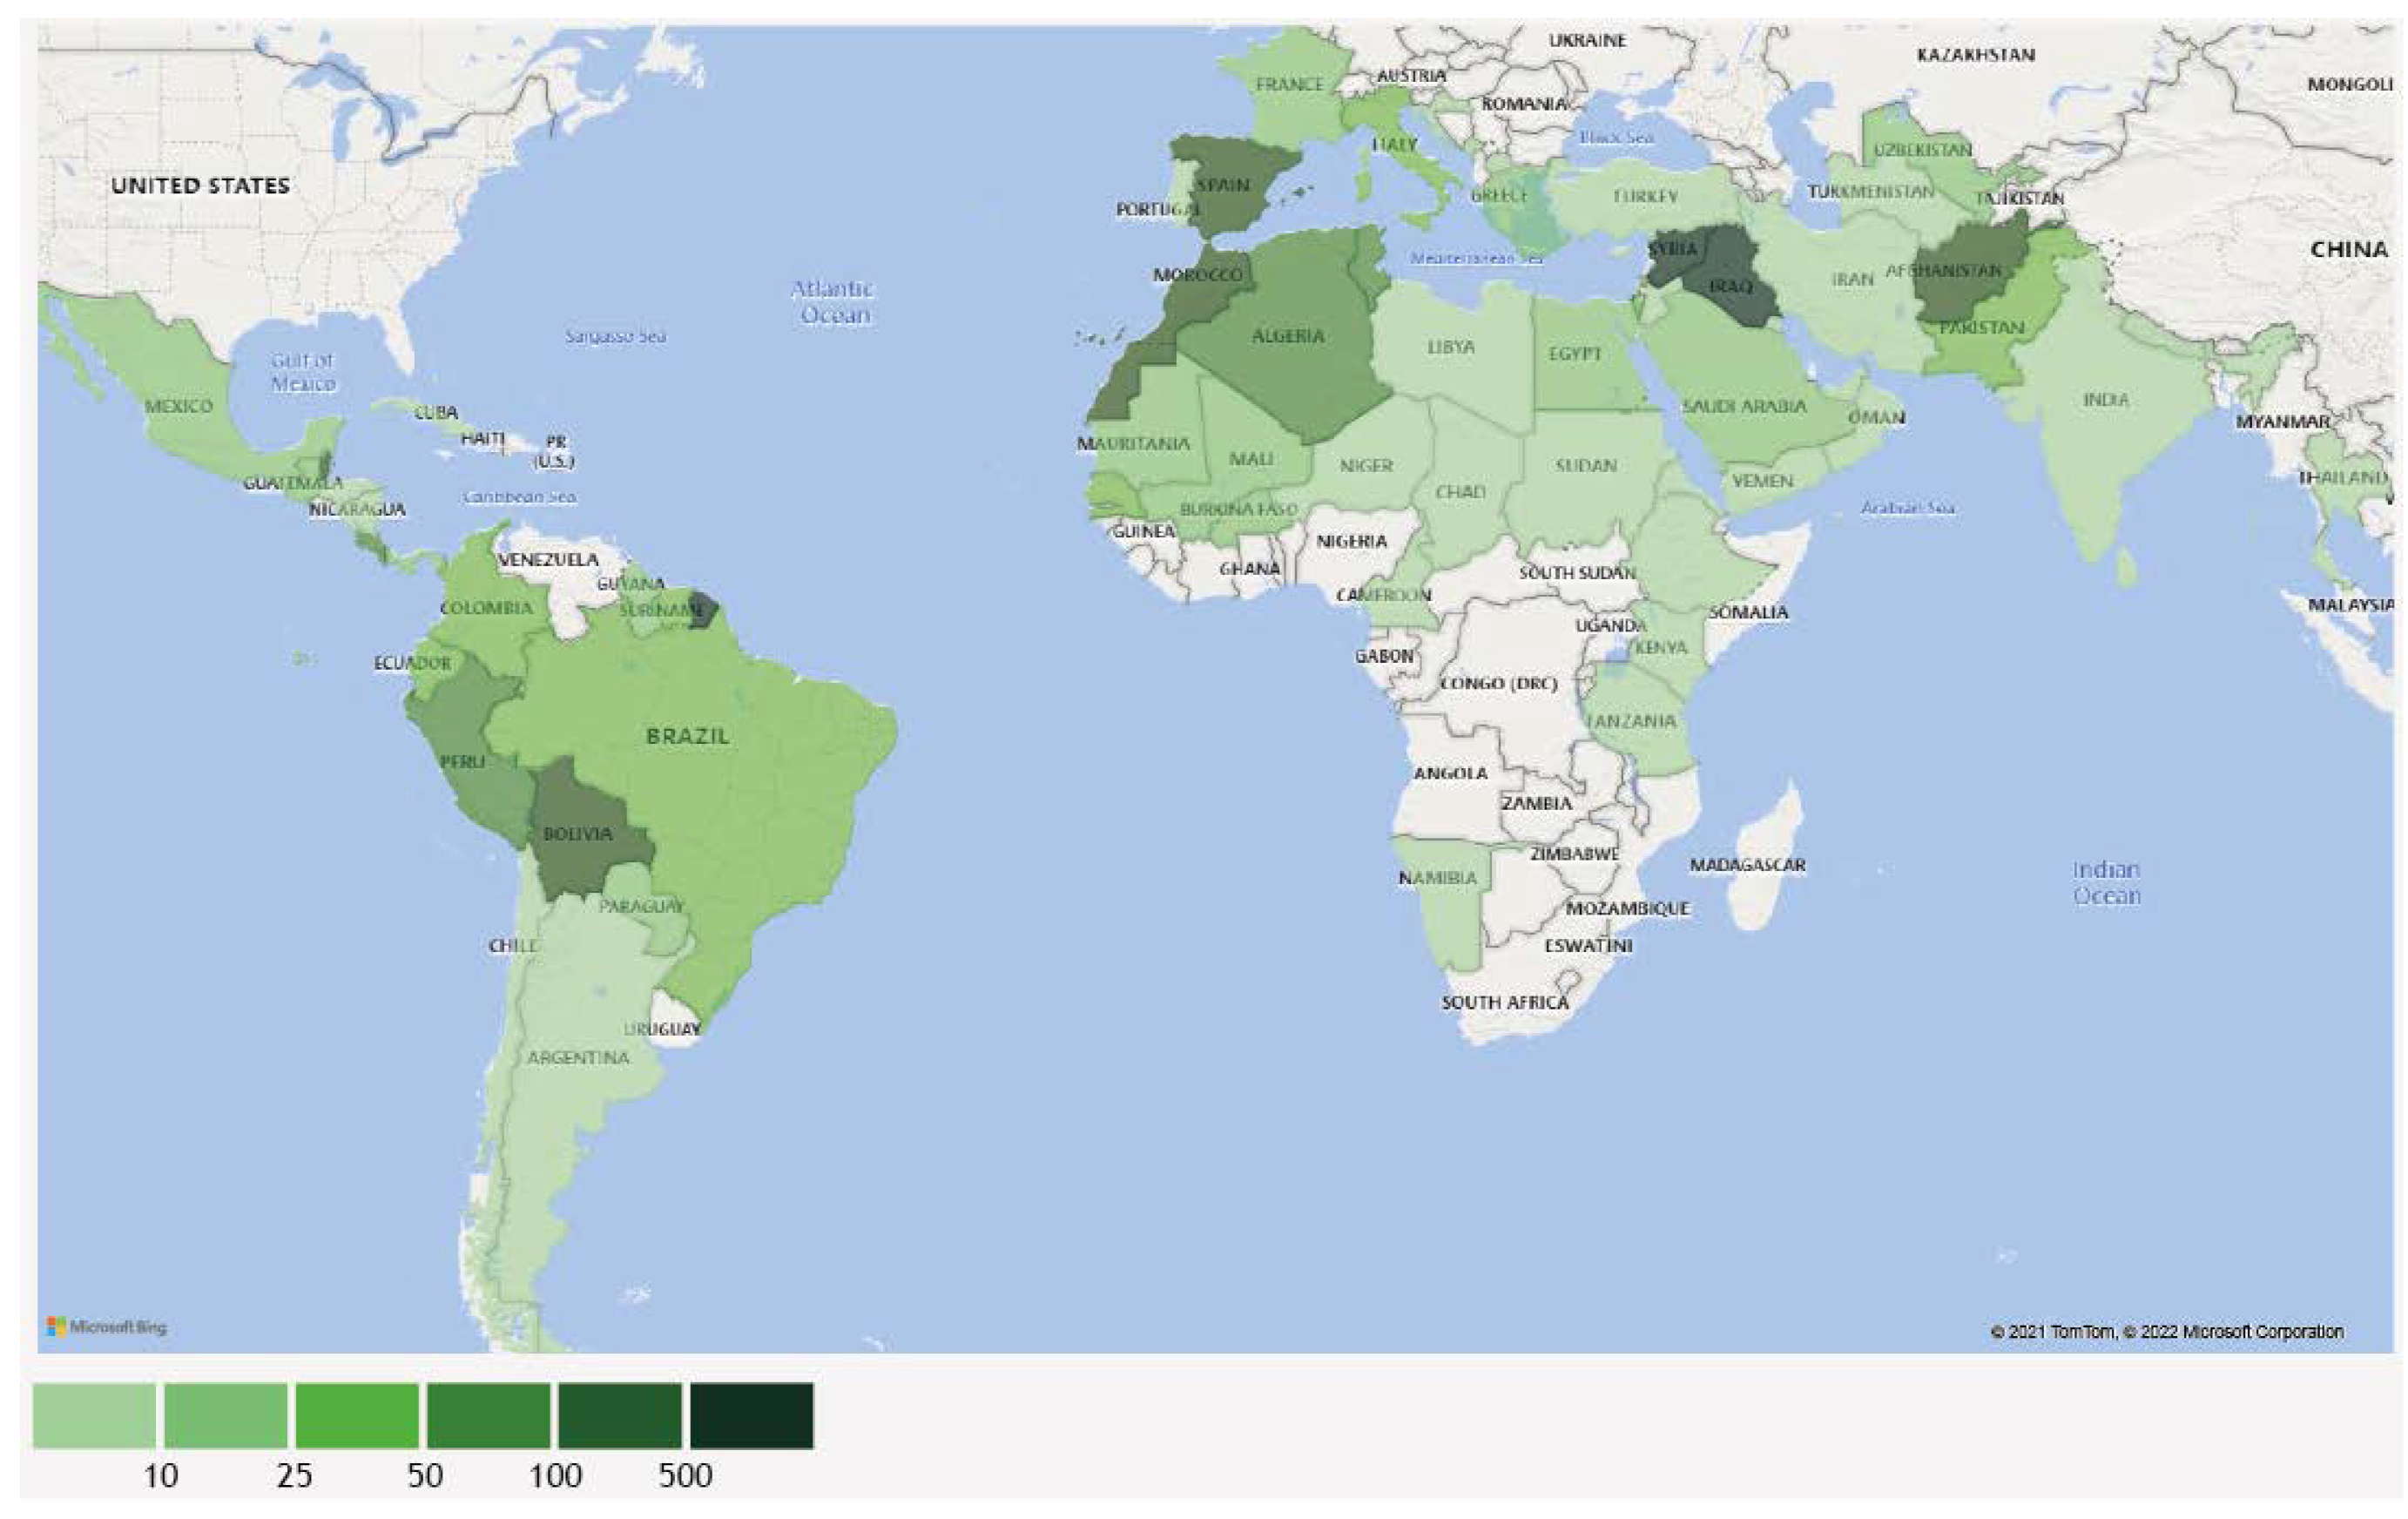The height and width of the screenshot is (1519, 2408).
Task: Click the Saudi Arabia region
Action: coord(1745,405)
